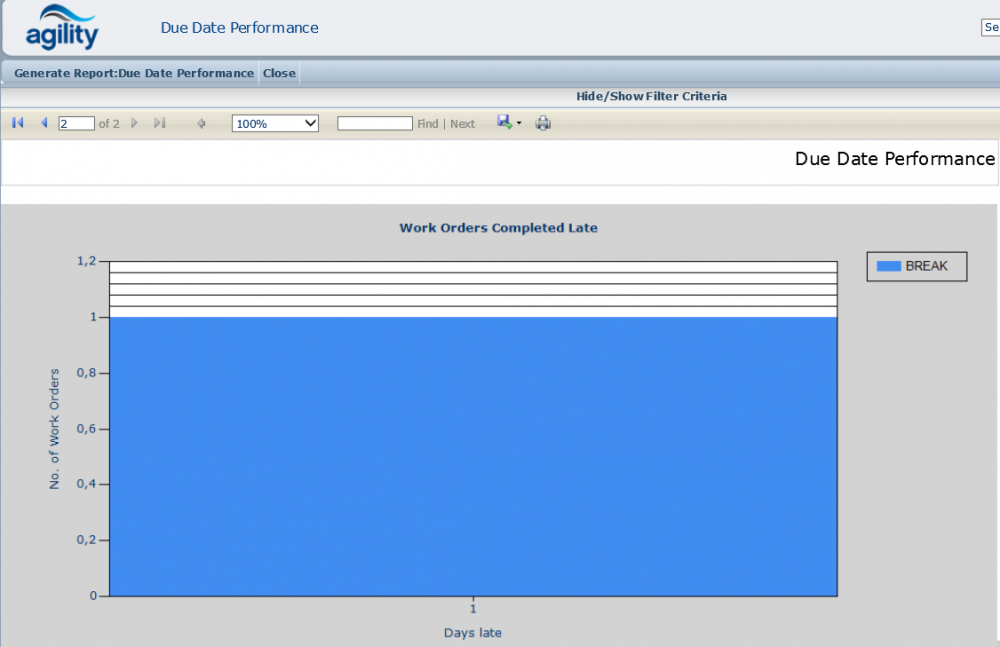This screenshot has height=647, width=1000.
Task: Click the Next search link
Action: [x=462, y=123]
